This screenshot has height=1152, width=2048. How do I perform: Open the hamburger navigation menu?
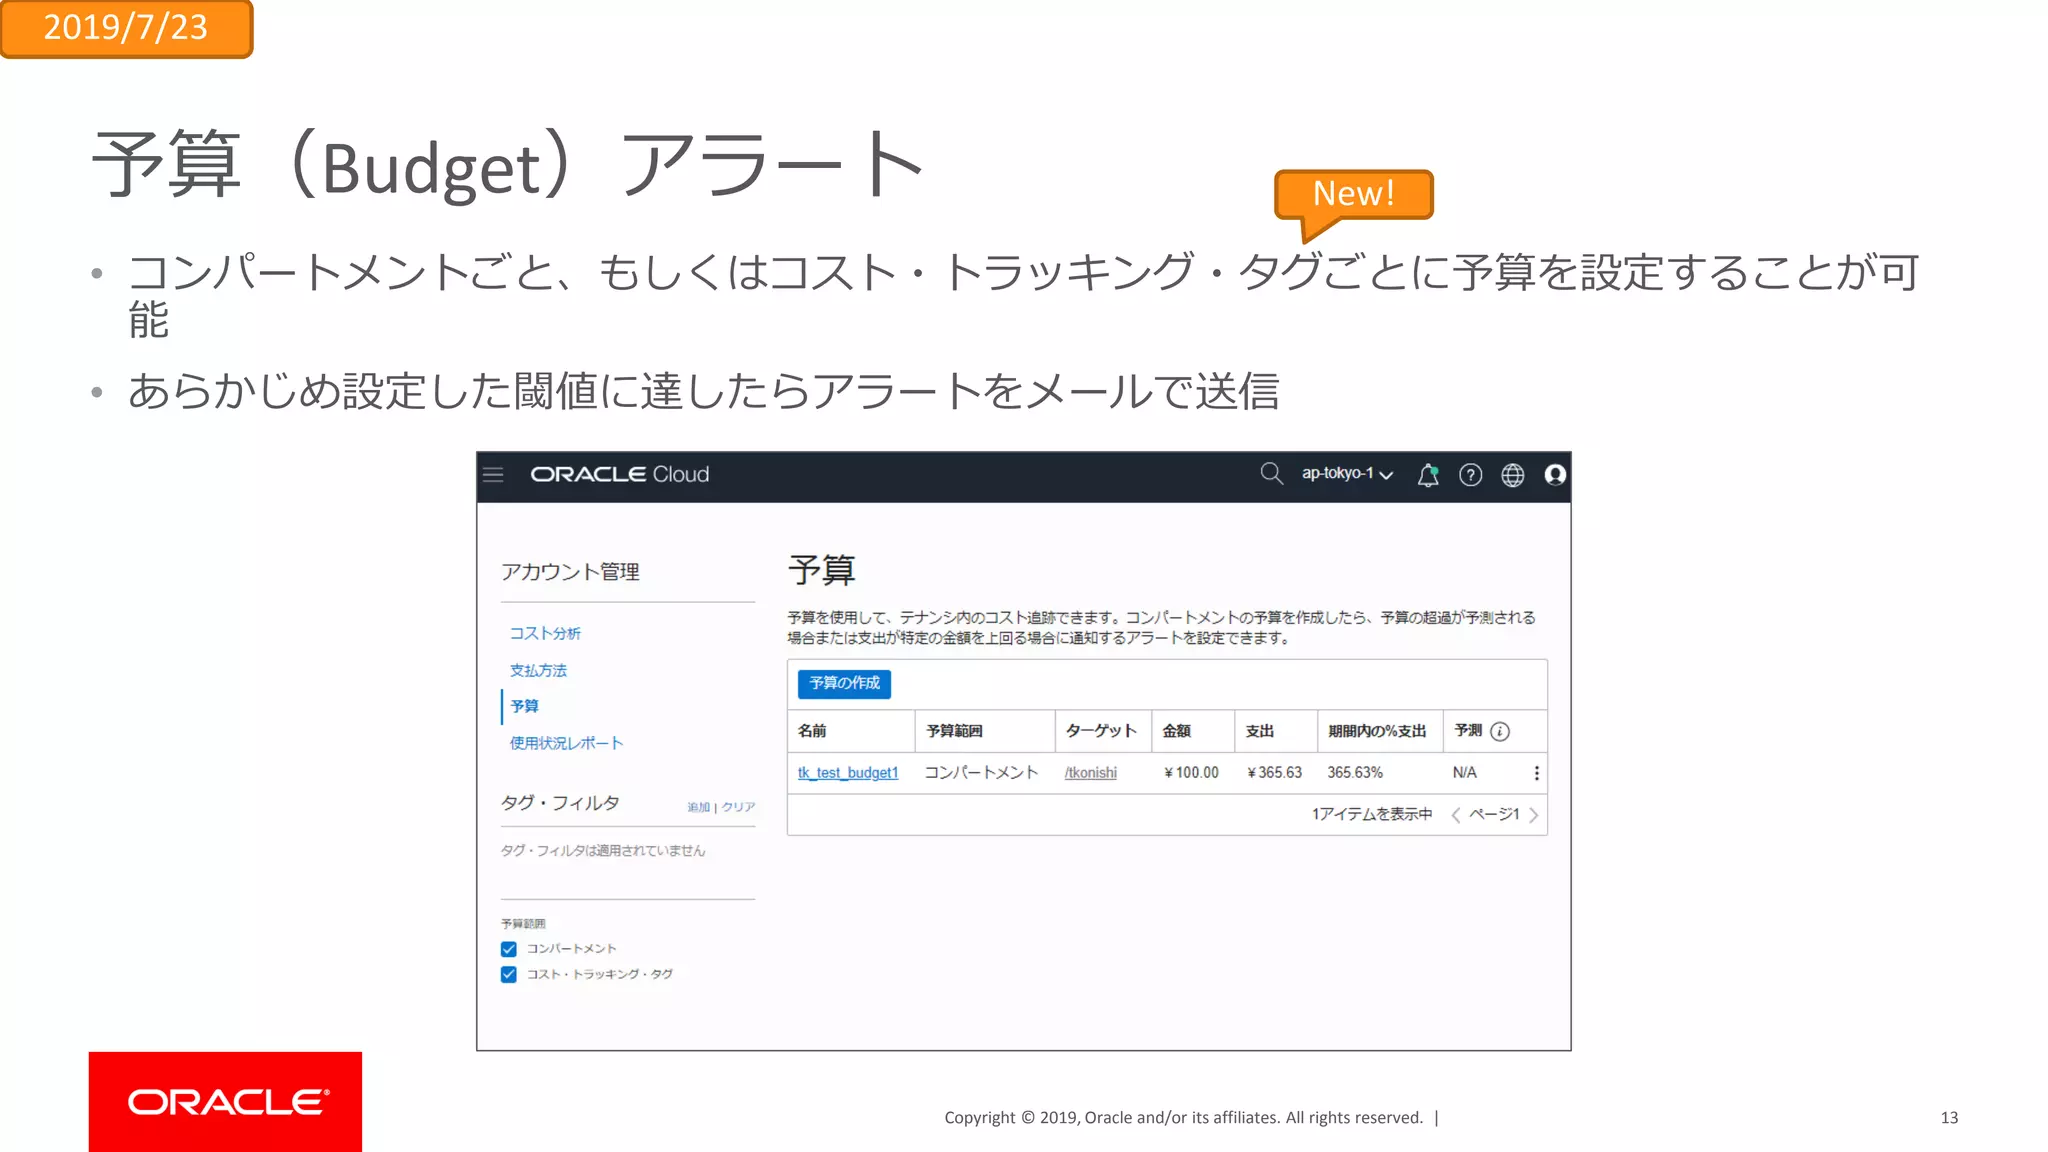[x=493, y=475]
